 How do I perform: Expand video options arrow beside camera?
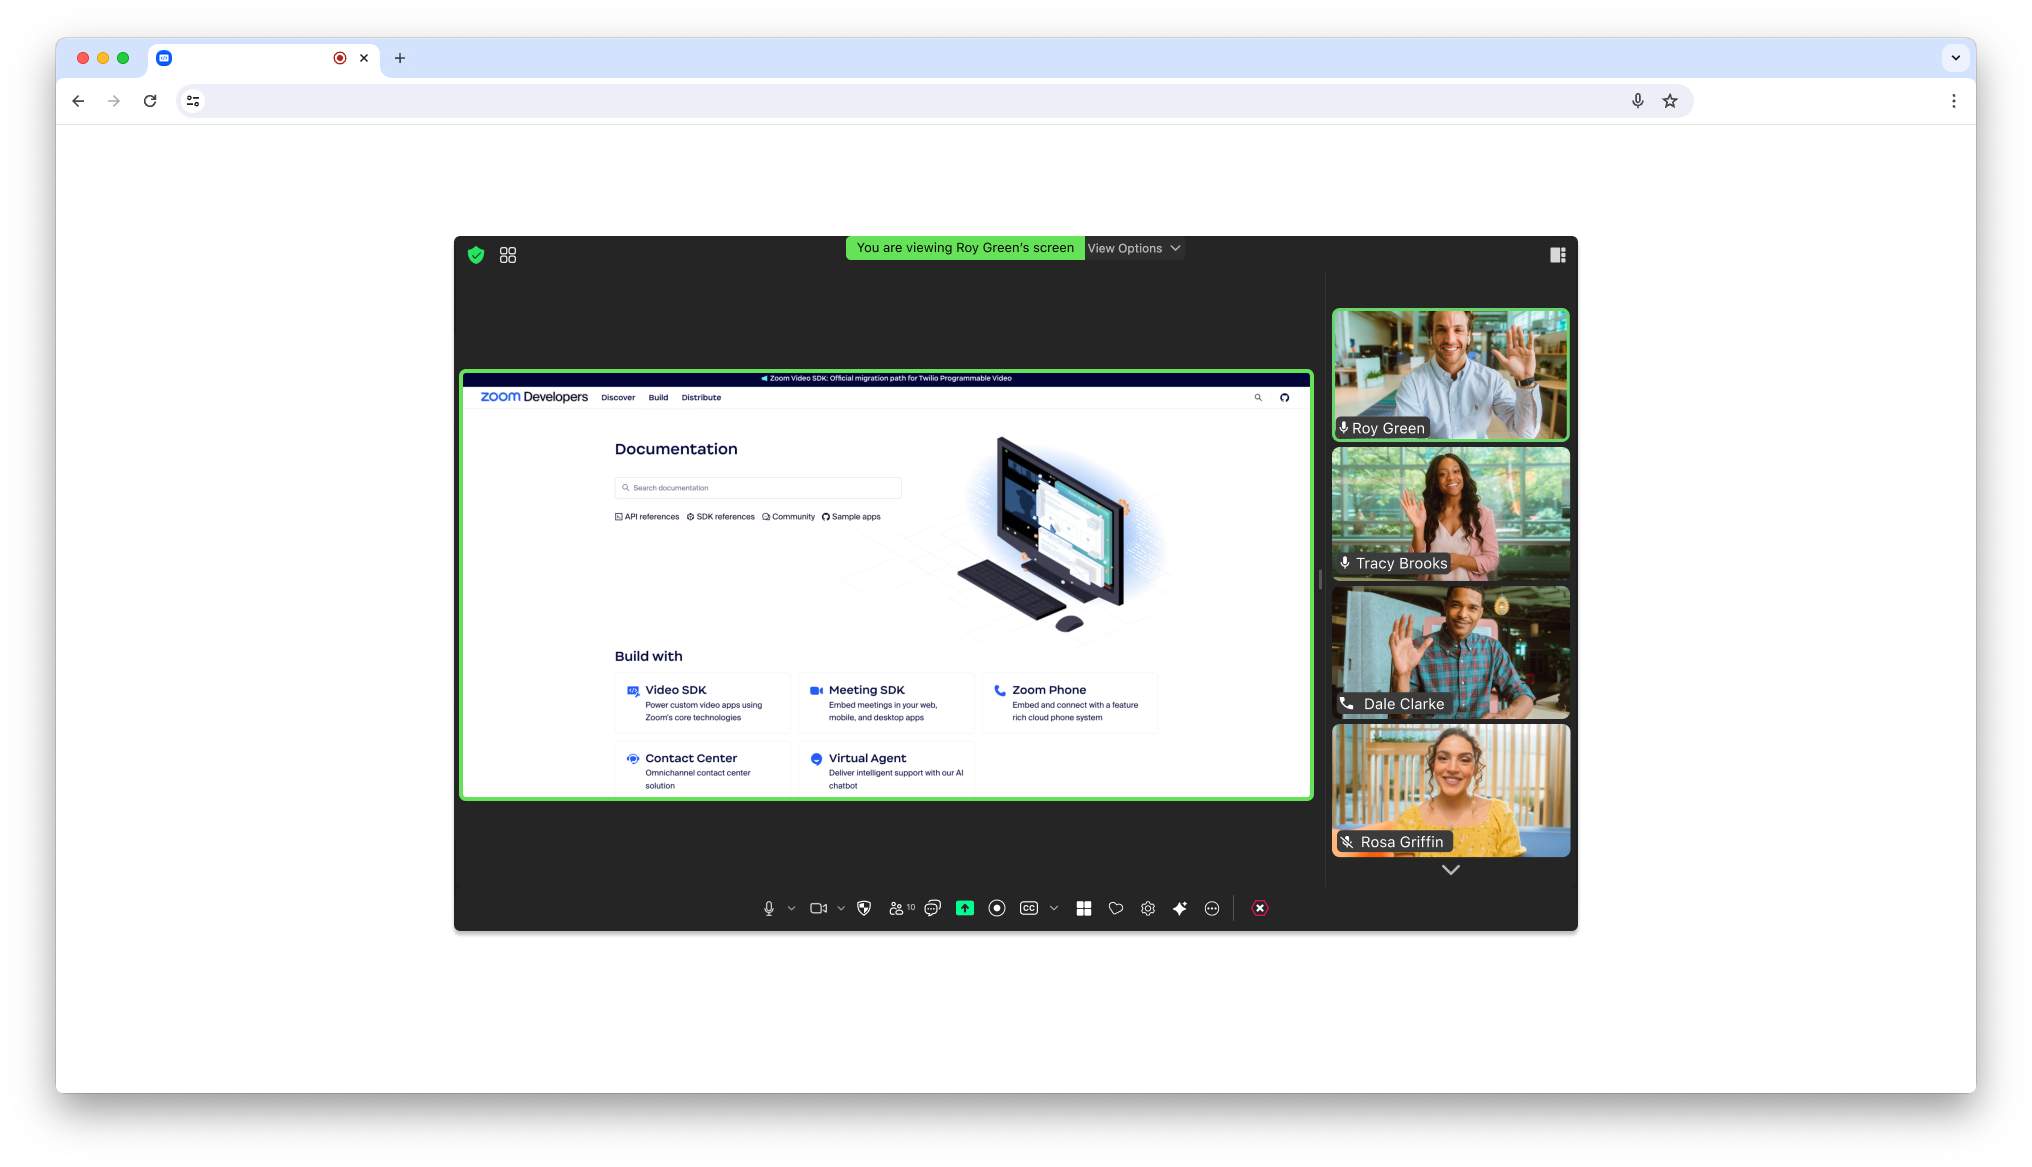tap(841, 908)
